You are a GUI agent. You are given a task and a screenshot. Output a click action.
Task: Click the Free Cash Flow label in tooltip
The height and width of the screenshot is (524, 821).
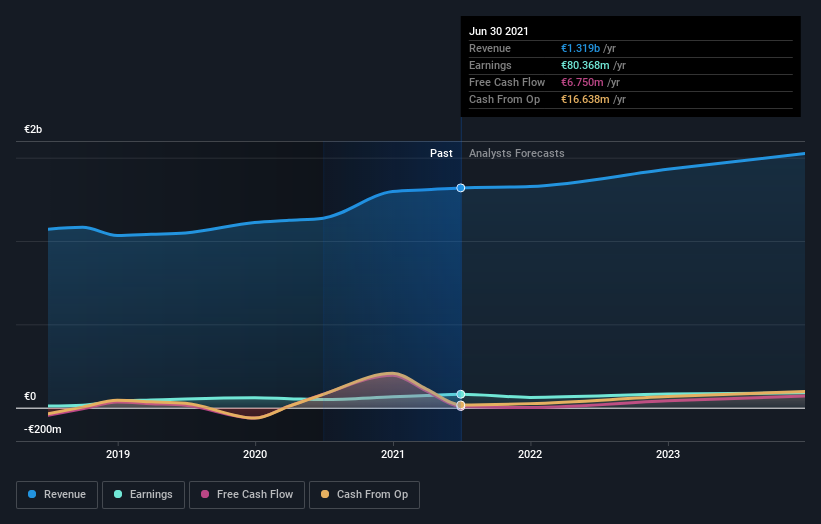507,82
